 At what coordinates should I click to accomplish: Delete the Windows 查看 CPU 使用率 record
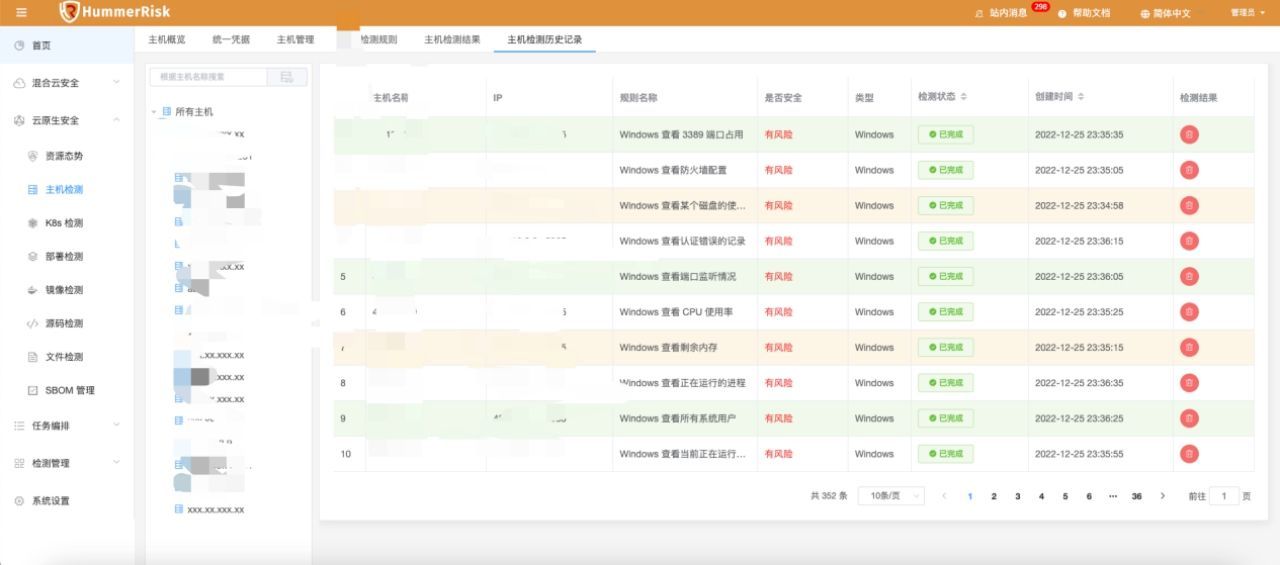[1189, 312]
